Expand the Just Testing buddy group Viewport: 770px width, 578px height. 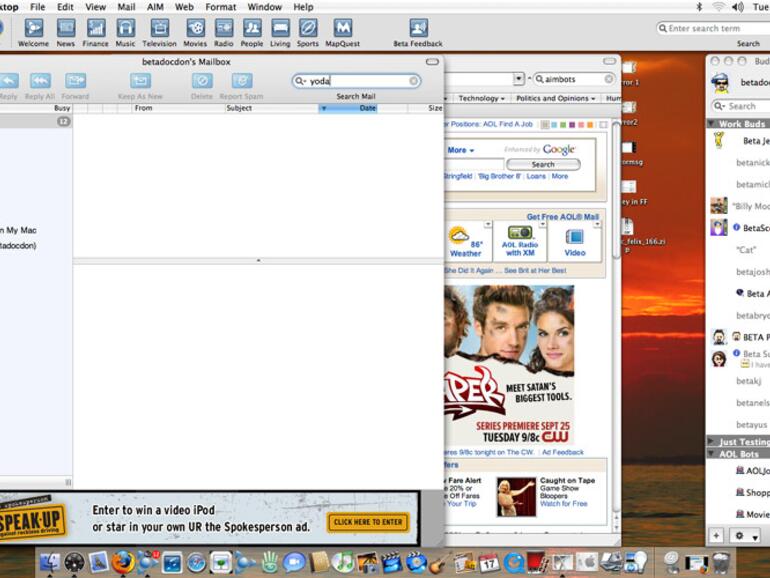[711, 441]
